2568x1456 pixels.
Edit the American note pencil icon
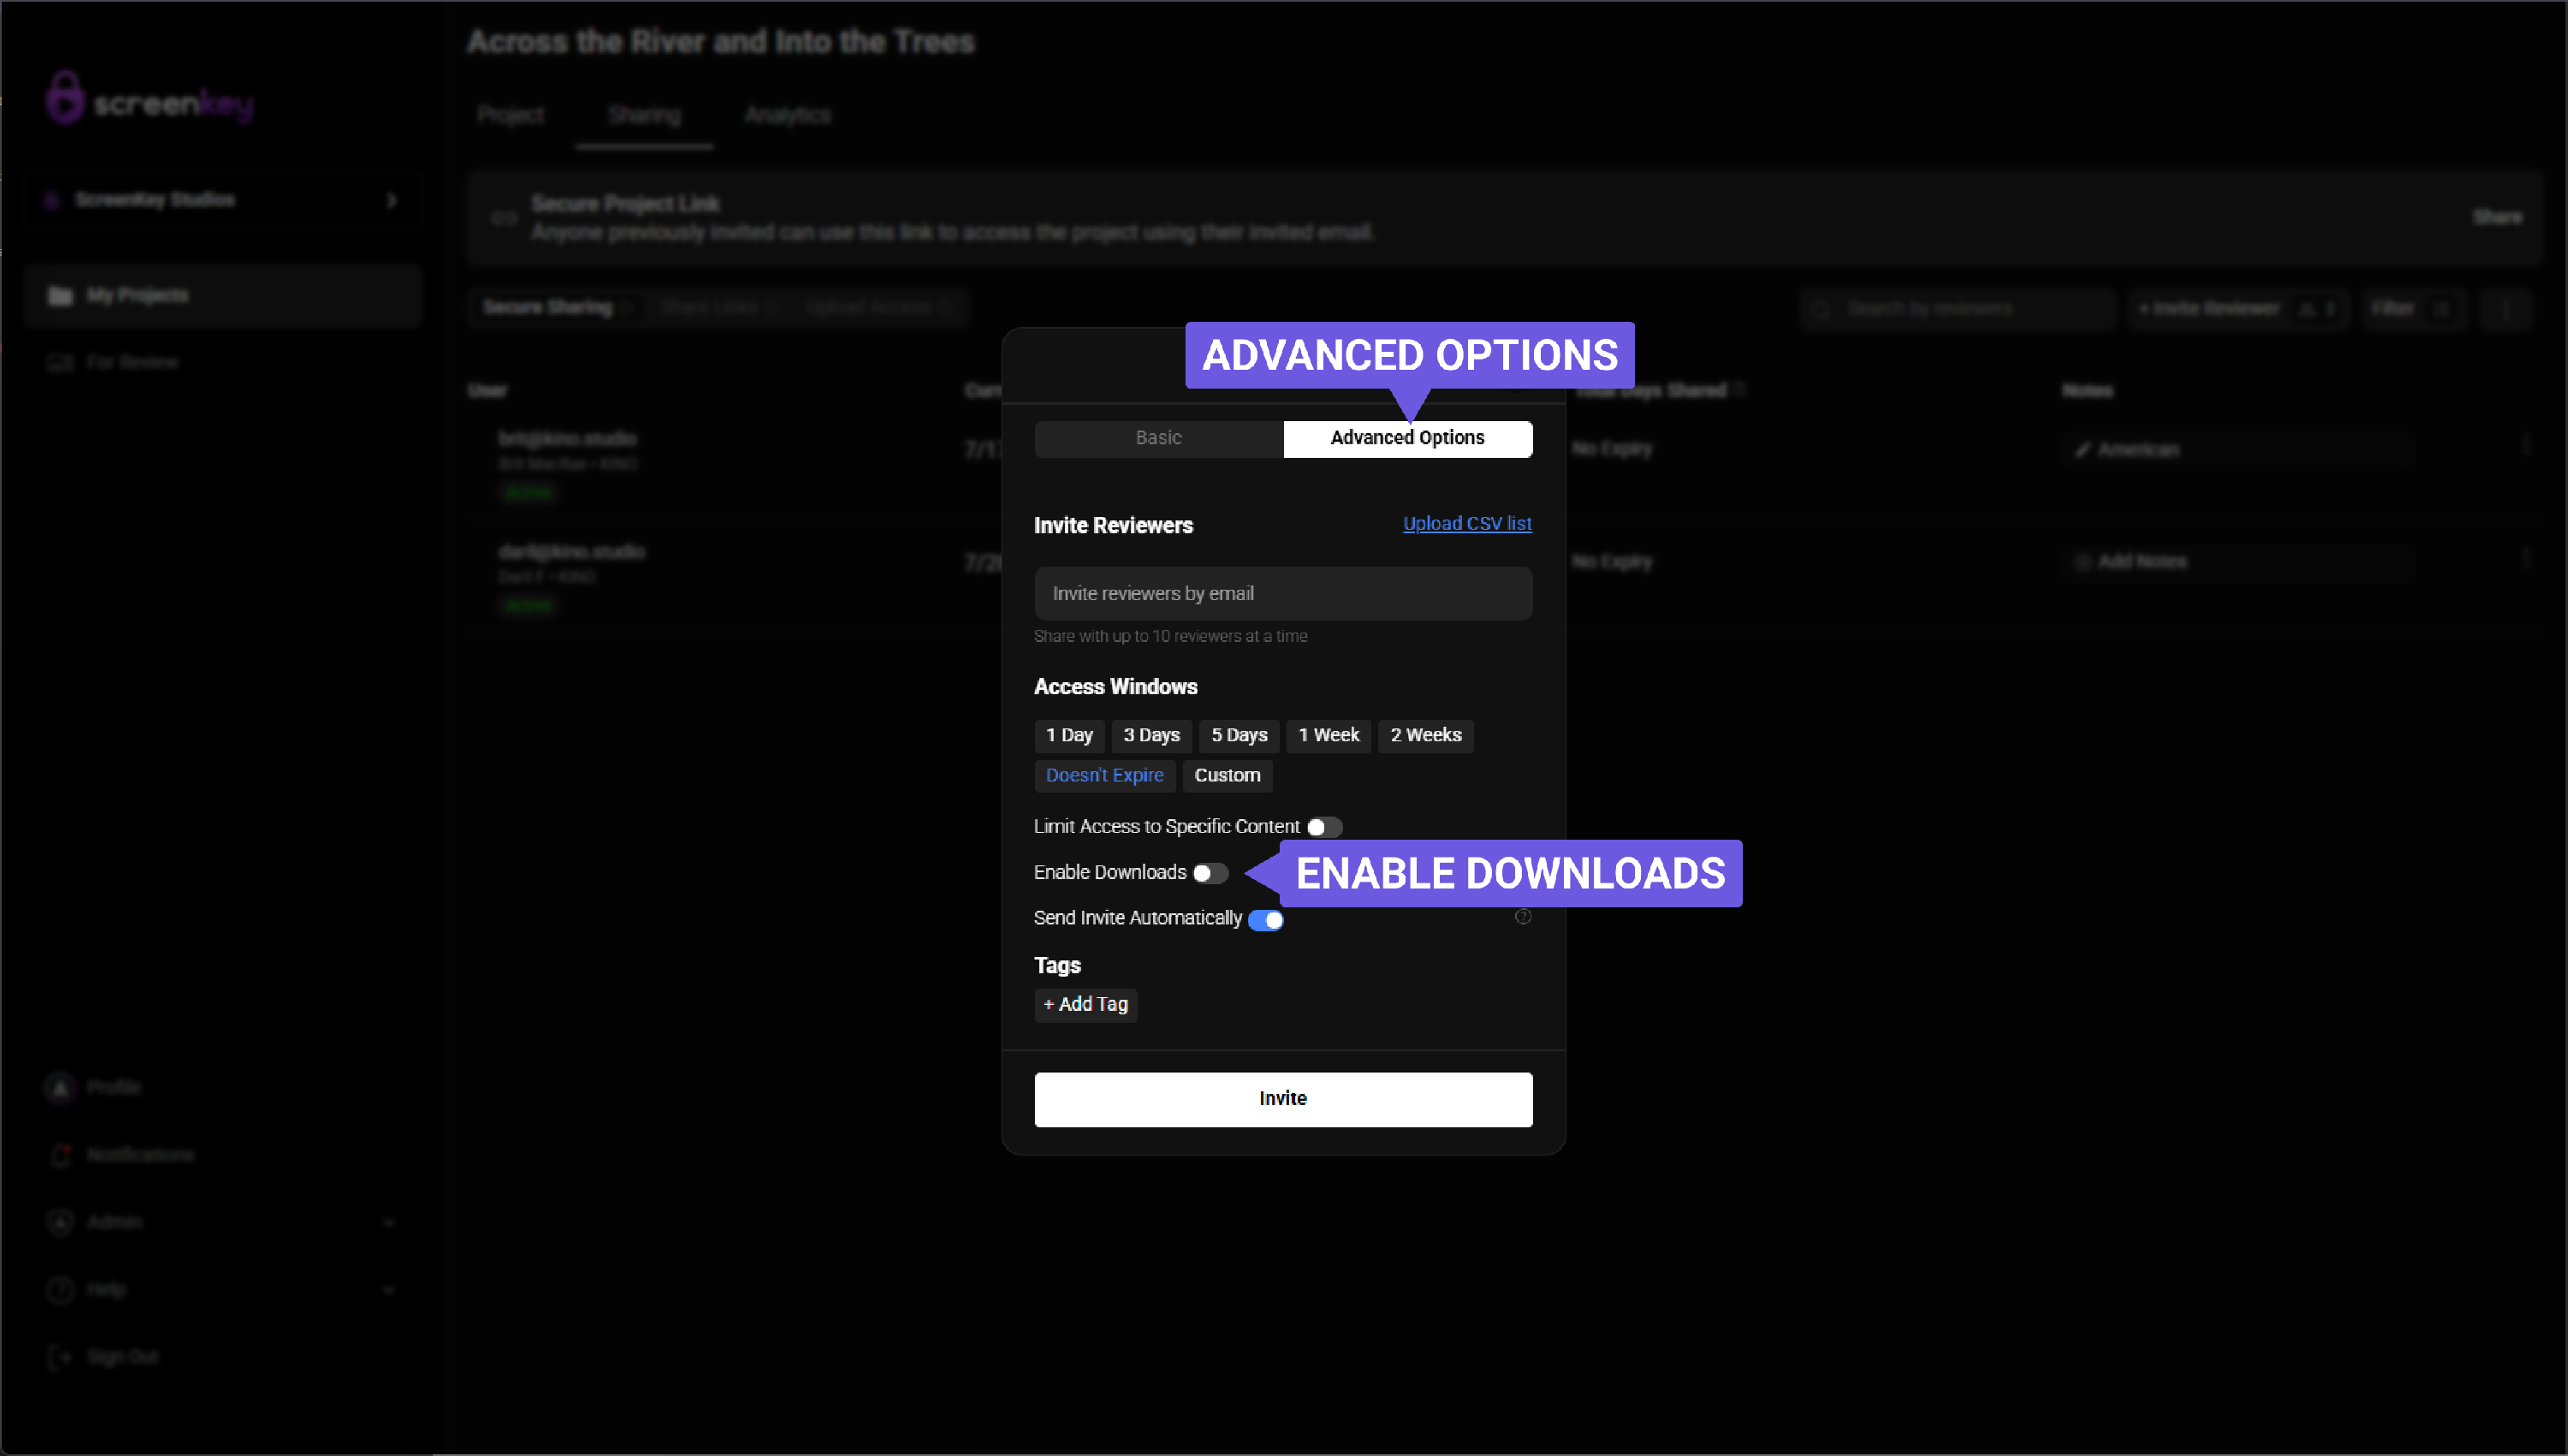(2082, 450)
